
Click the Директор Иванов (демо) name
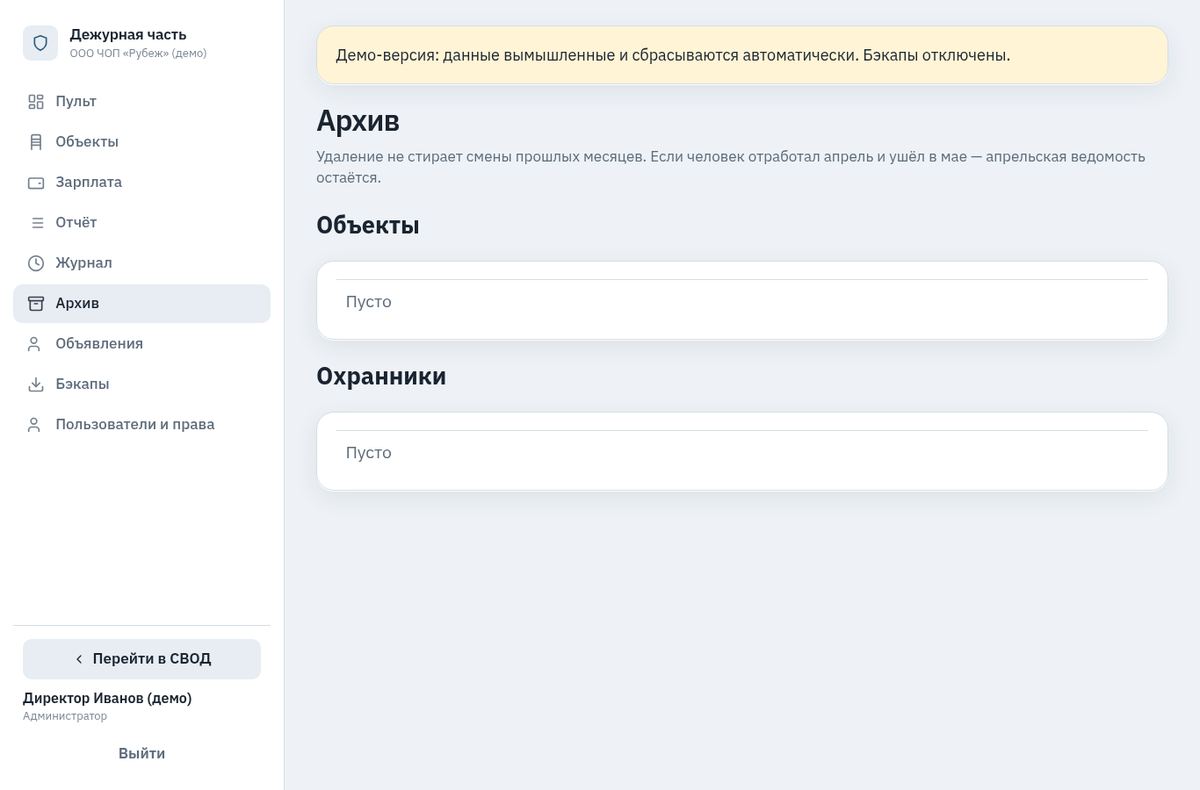(107, 698)
